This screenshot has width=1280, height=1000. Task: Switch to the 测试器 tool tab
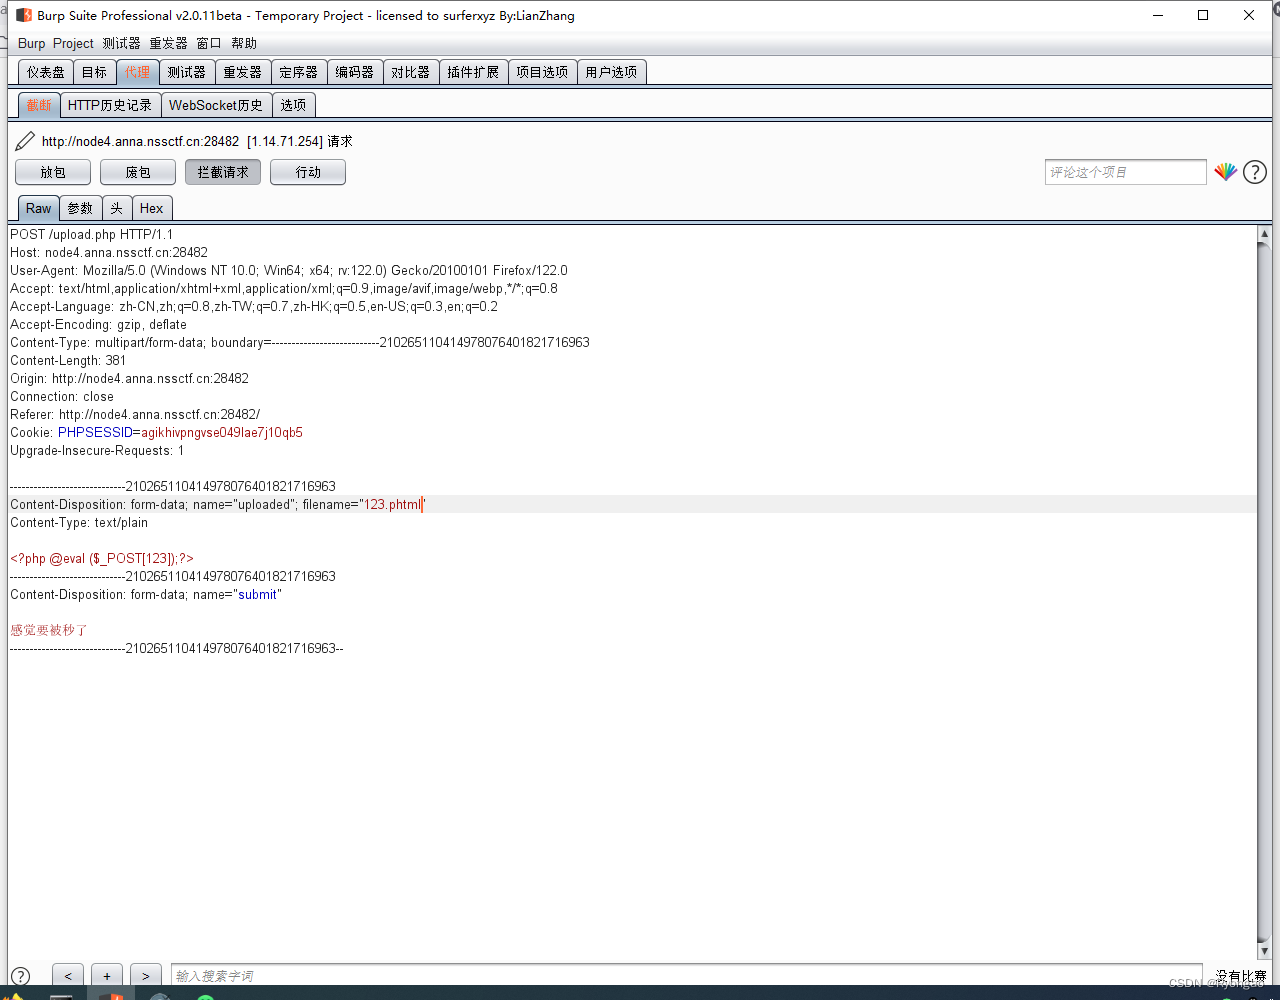186,72
